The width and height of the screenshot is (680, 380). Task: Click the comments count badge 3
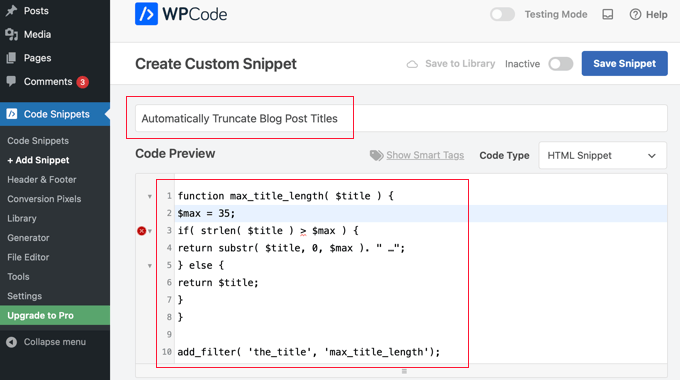pos(82,82)
